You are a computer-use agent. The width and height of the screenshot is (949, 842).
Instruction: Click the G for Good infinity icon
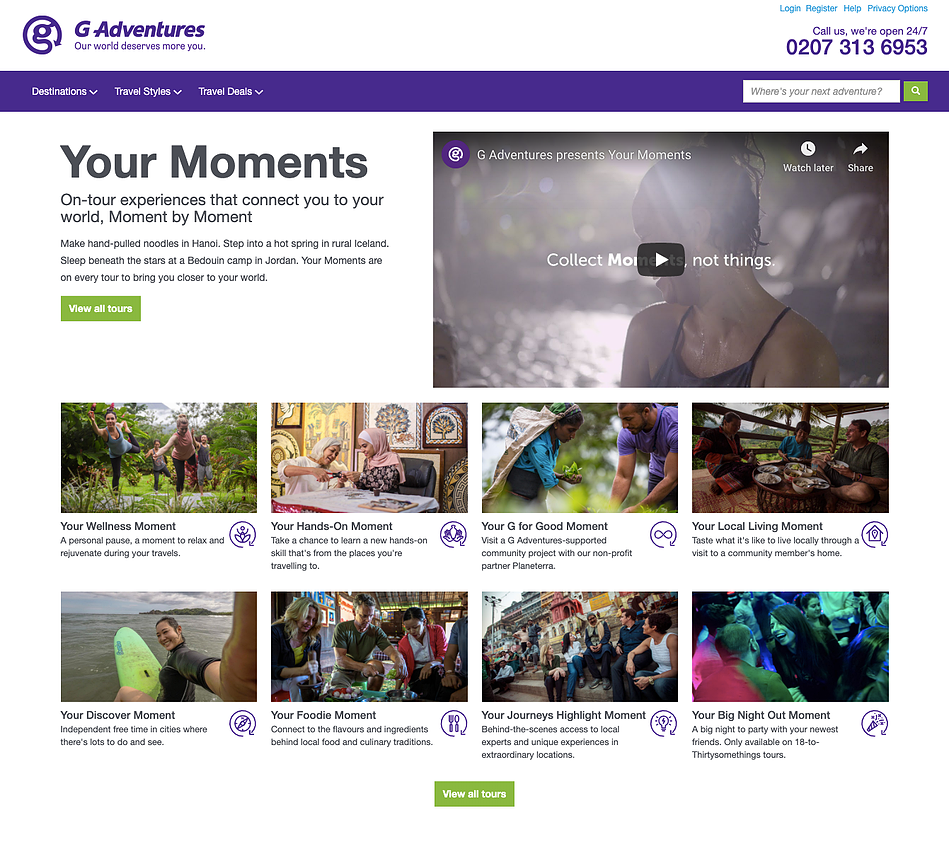[x=663, y=534]
